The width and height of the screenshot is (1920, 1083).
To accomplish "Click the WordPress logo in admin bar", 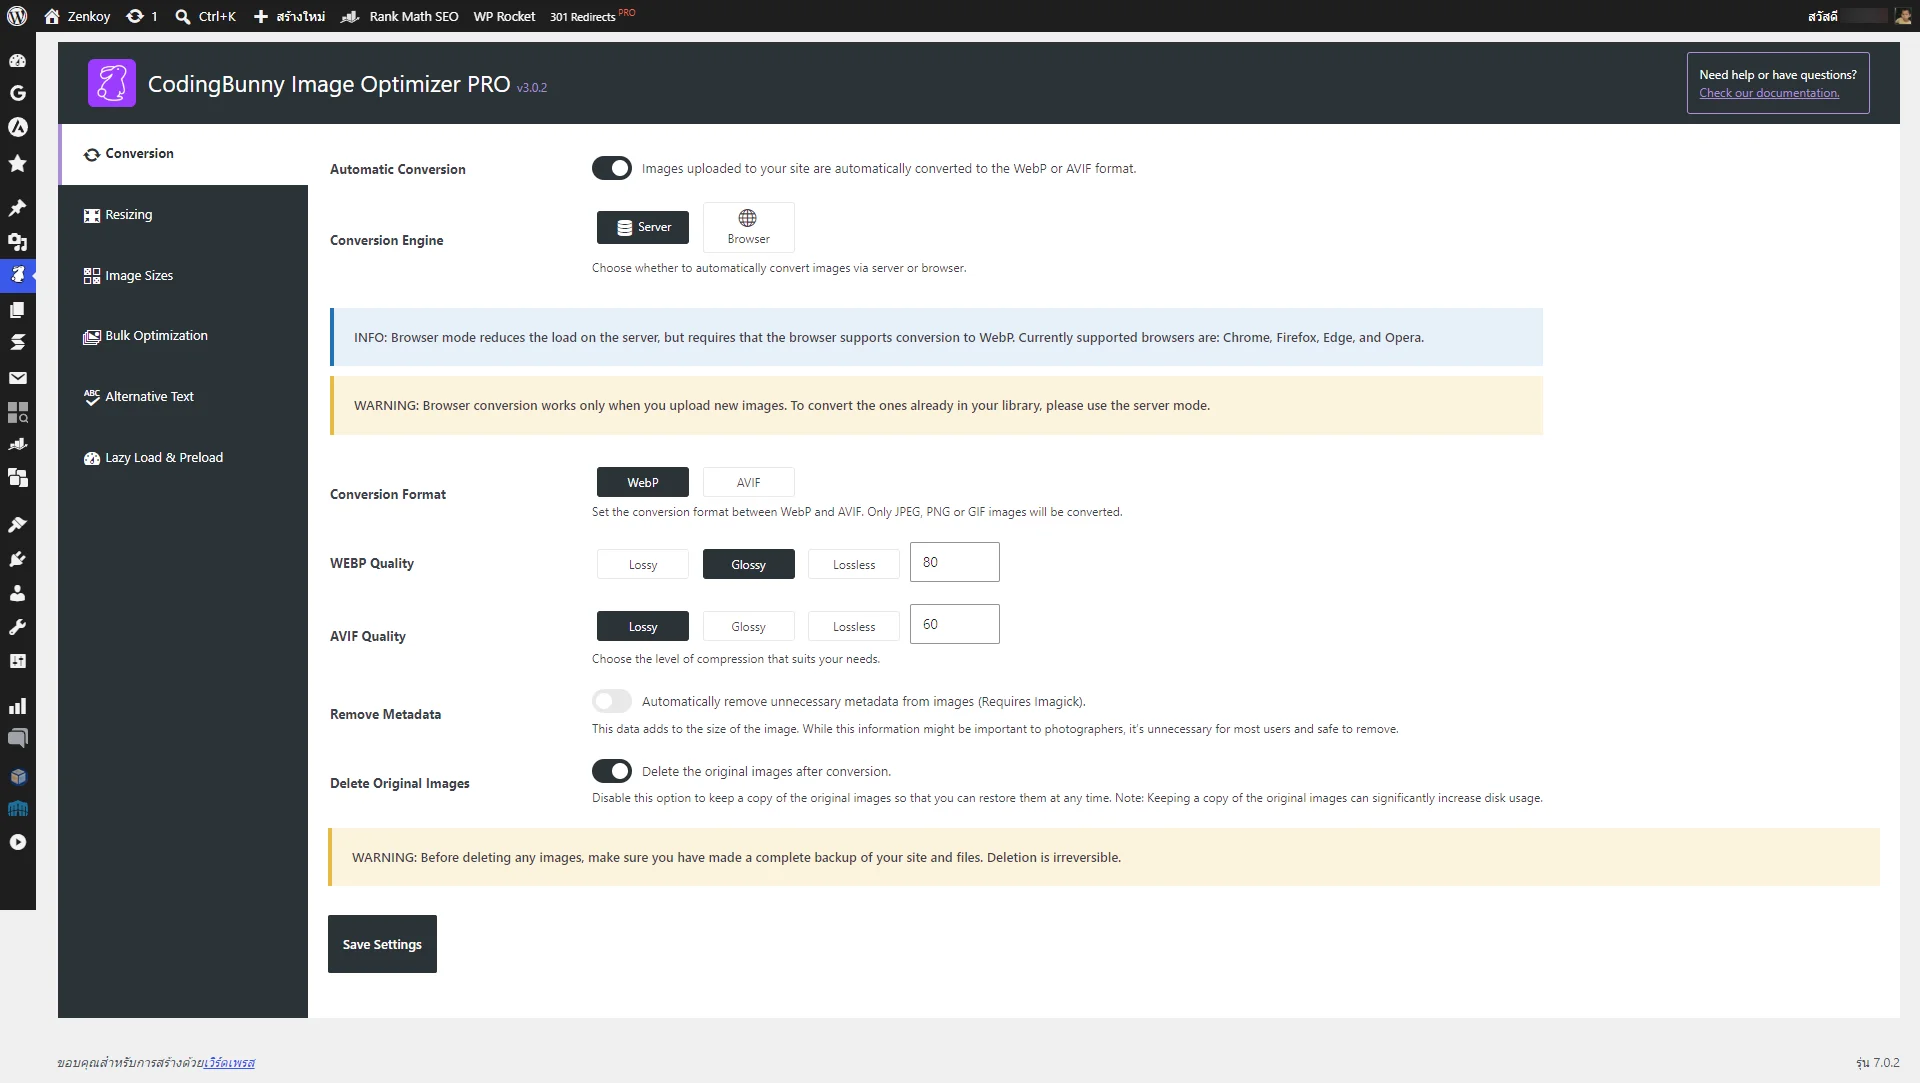I will (x=17, y=16).
